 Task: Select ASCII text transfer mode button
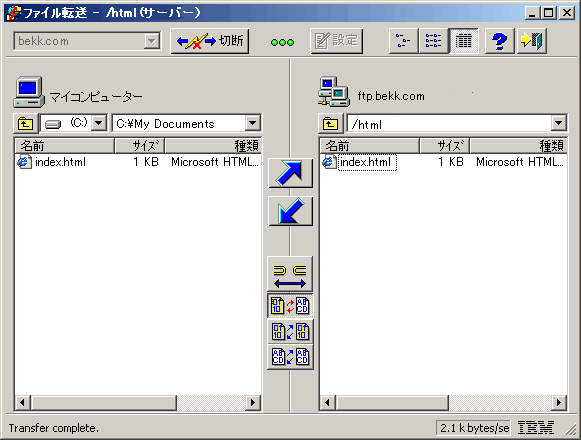(x=290, y=357)
